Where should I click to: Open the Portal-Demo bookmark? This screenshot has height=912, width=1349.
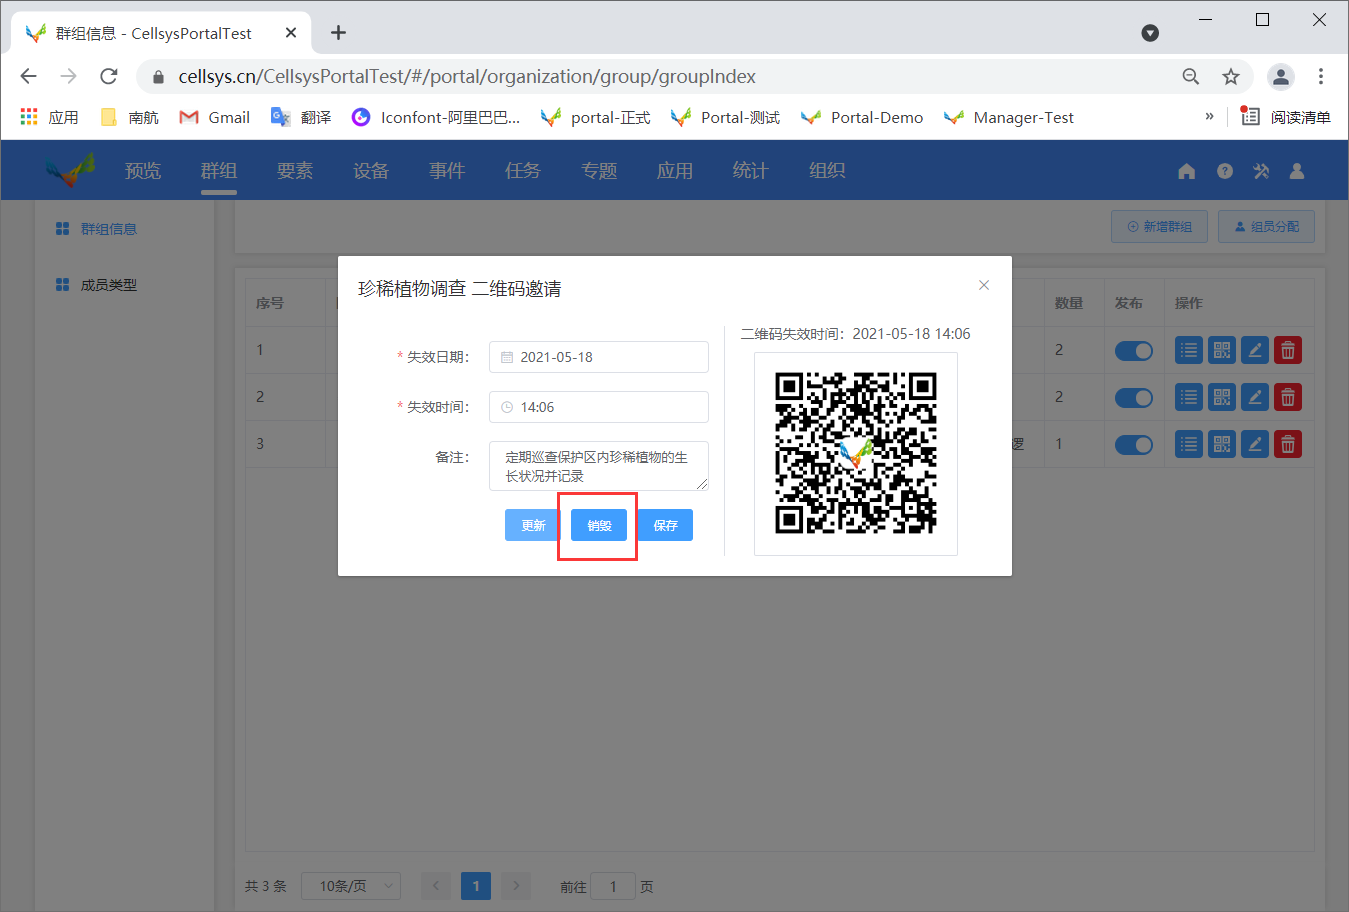tap(862, 117)
